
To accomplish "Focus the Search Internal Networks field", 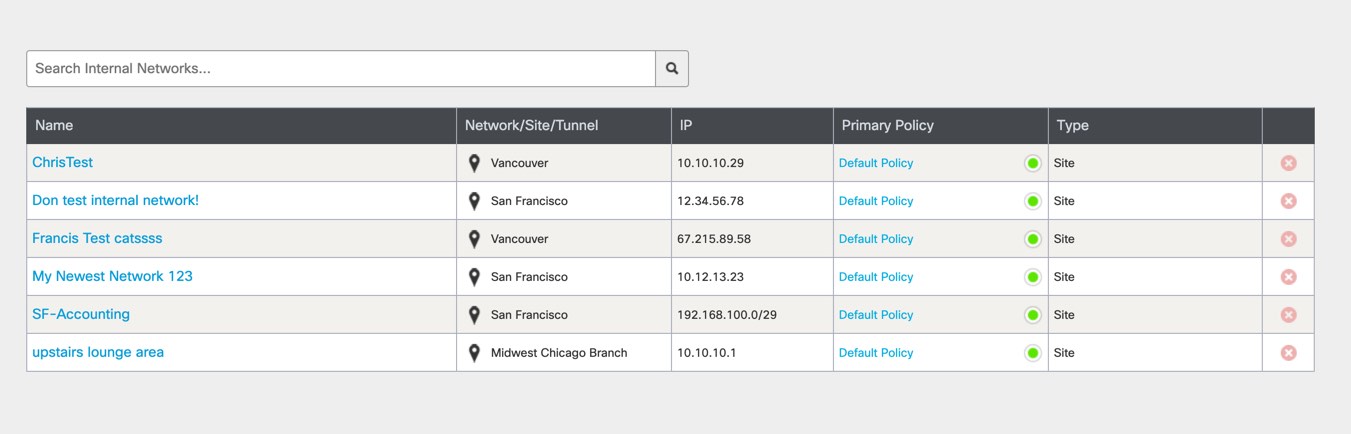I will [340, 69].
